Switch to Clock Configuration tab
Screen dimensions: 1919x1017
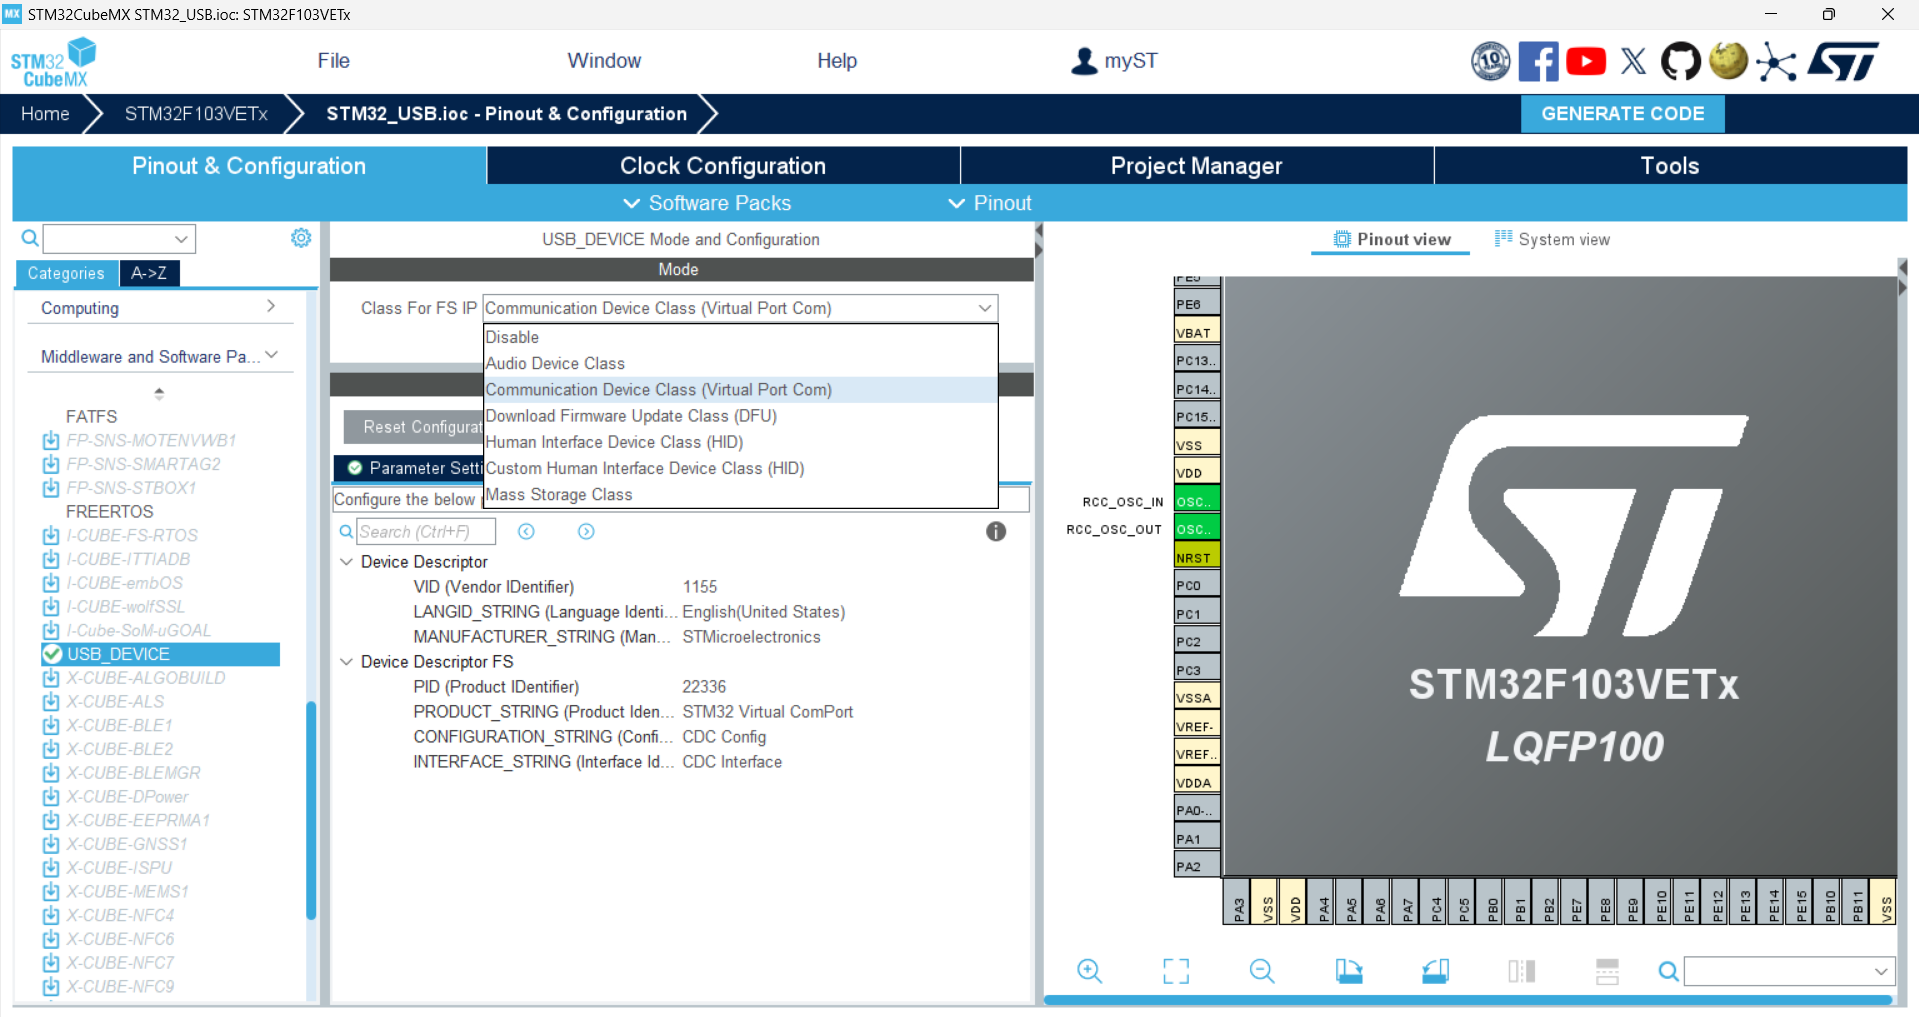(723, 166)
